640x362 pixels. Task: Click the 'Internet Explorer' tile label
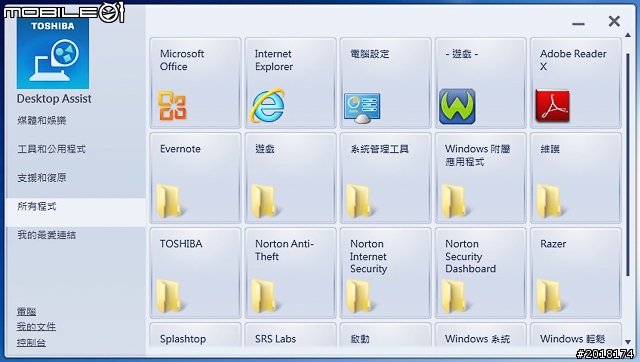(274, 60)
